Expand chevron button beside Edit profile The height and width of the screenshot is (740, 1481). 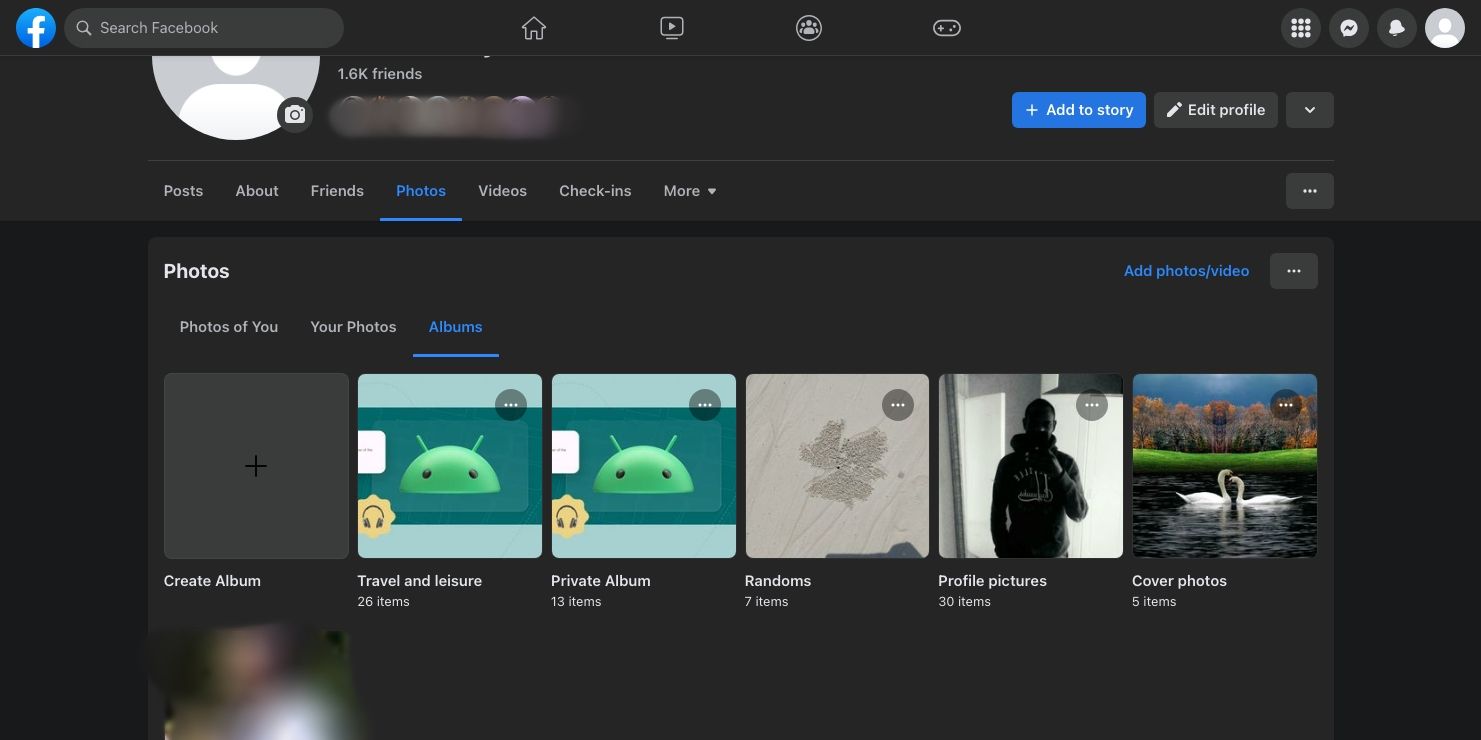point(1309,110)
